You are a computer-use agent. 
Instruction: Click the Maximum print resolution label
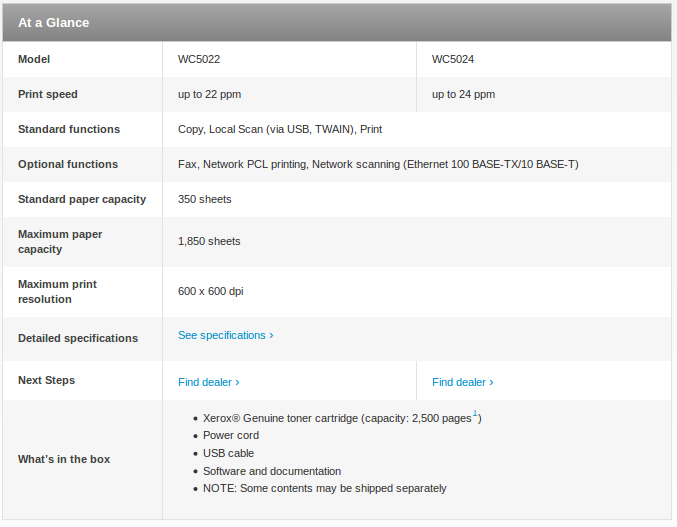tap(57, 292)
